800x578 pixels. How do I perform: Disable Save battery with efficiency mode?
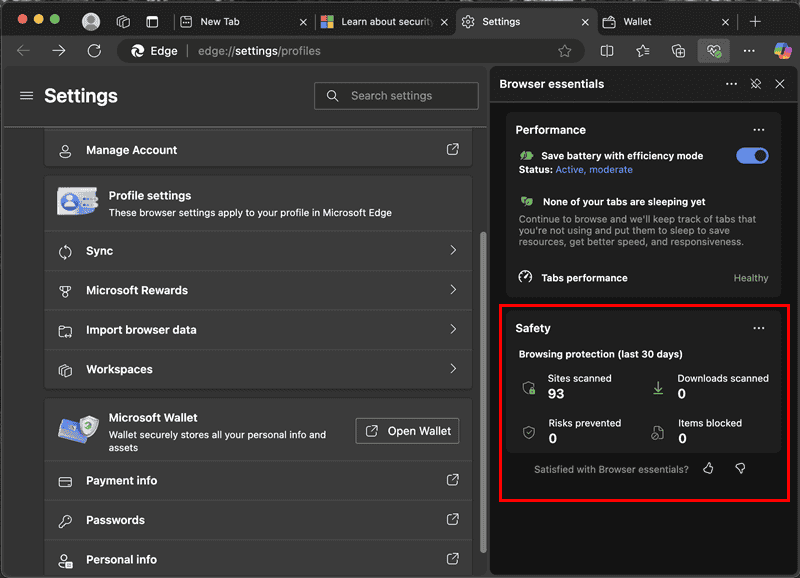[x=752, y=155]
